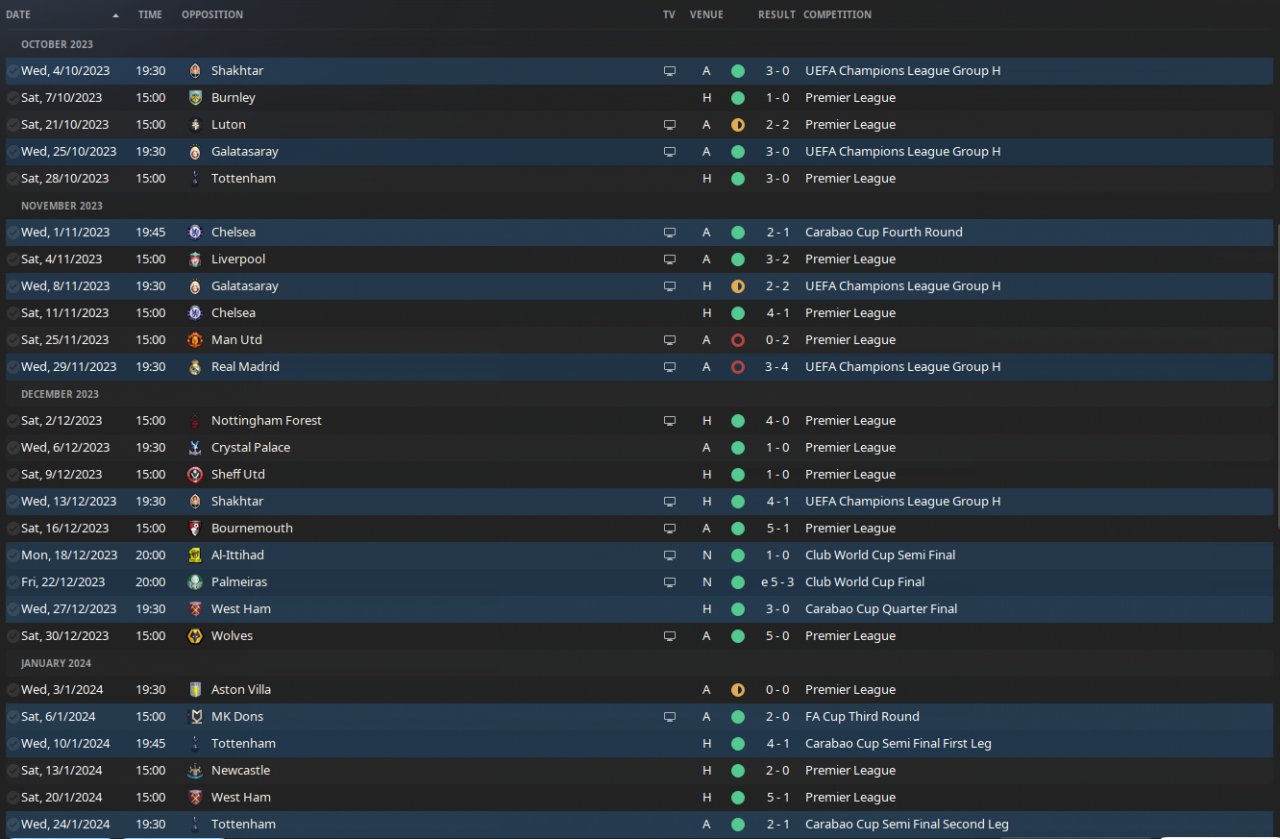
Task: Toggle the check circle beside Sat, 7/10/2023
Action: 12,98
